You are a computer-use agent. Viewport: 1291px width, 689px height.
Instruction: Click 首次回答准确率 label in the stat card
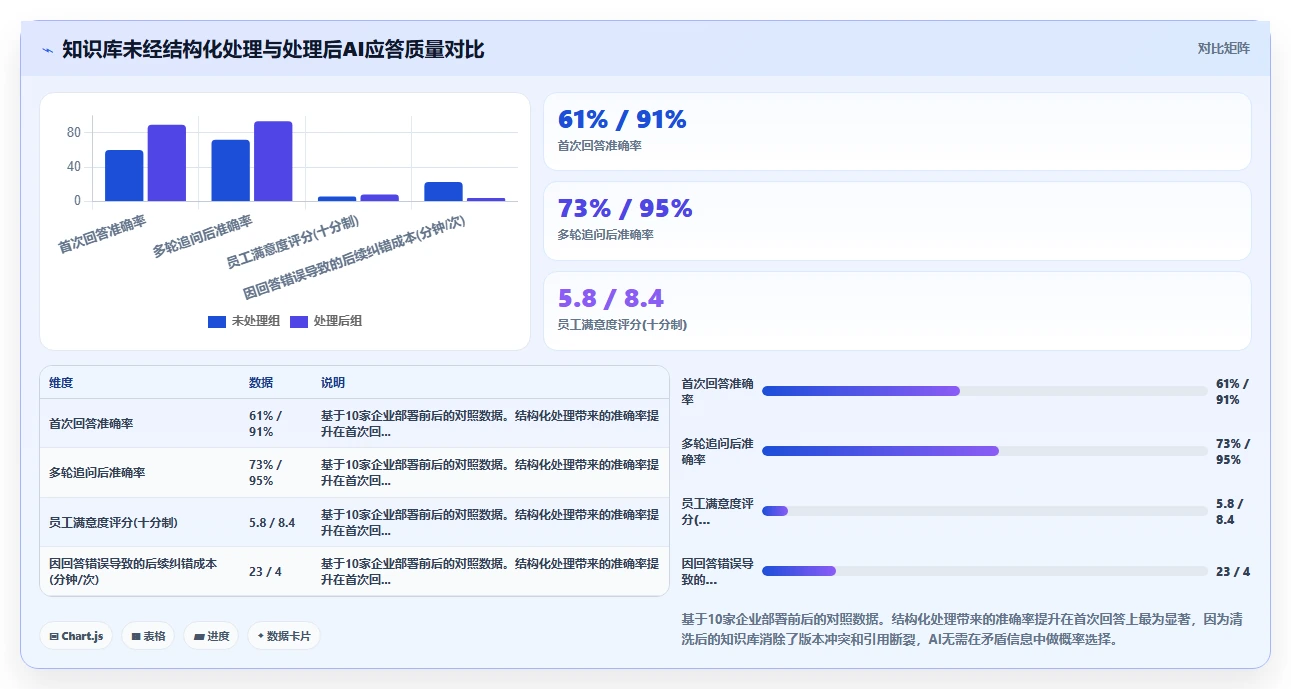pos(600,146)
